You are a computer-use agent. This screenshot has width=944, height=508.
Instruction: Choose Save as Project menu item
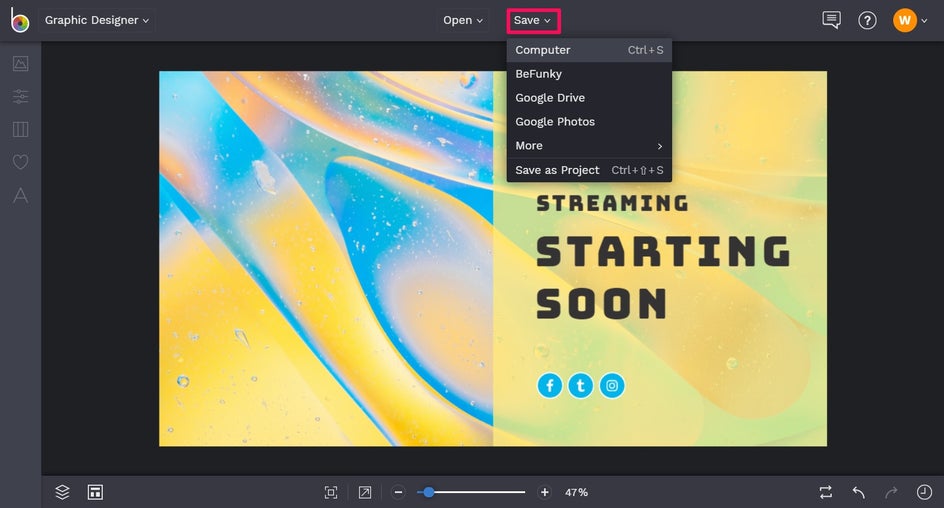589,170
